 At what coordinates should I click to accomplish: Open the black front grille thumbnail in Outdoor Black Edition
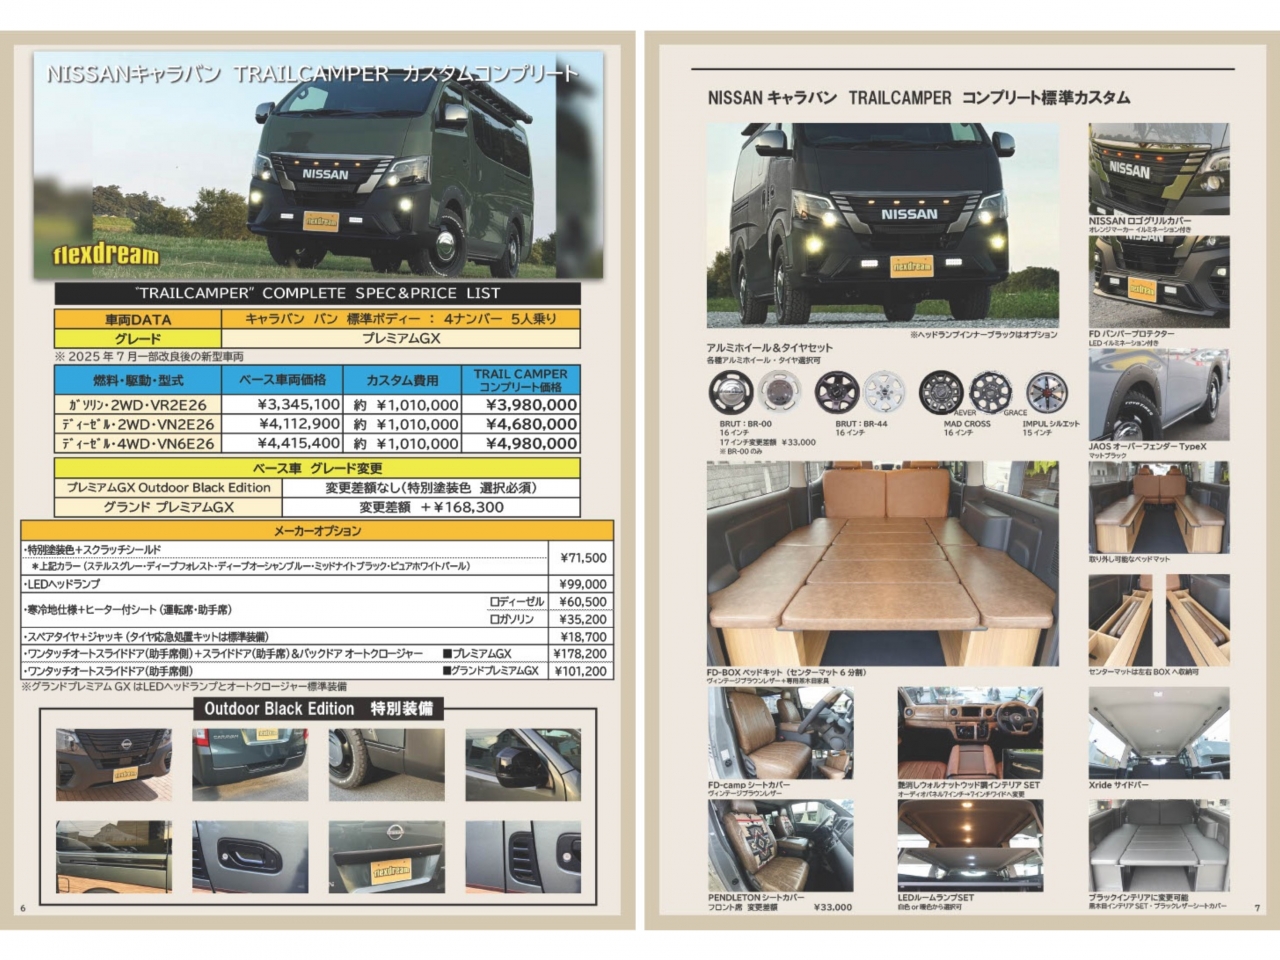click(113, 765)
